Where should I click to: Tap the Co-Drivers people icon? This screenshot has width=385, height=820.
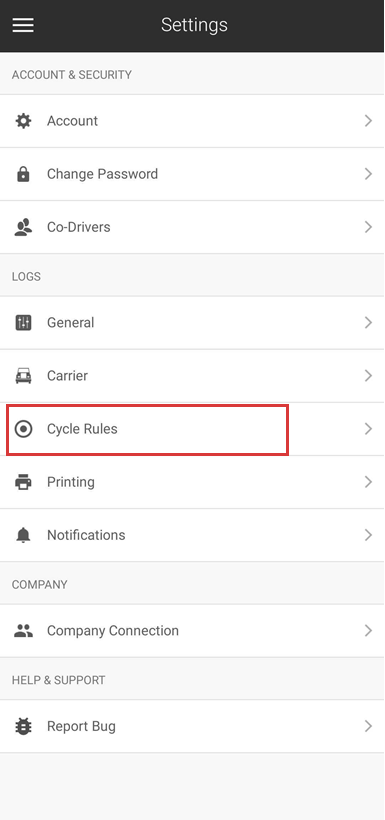23,227
